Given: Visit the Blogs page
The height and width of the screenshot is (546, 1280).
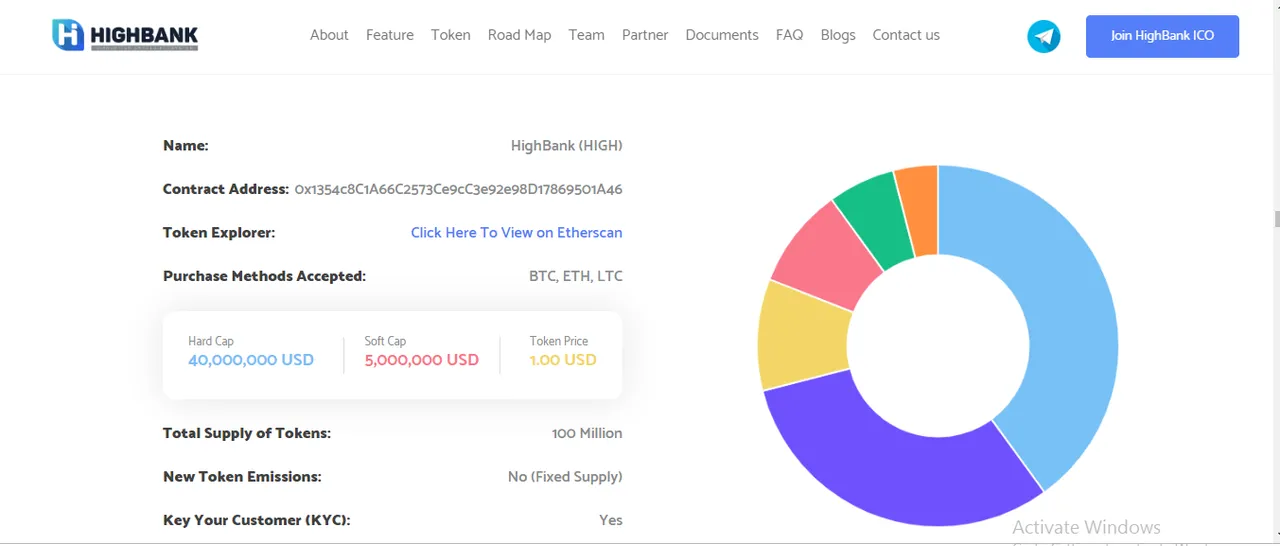Looking at the screenshot, I should pyautogui.click(x=838, y=35).
